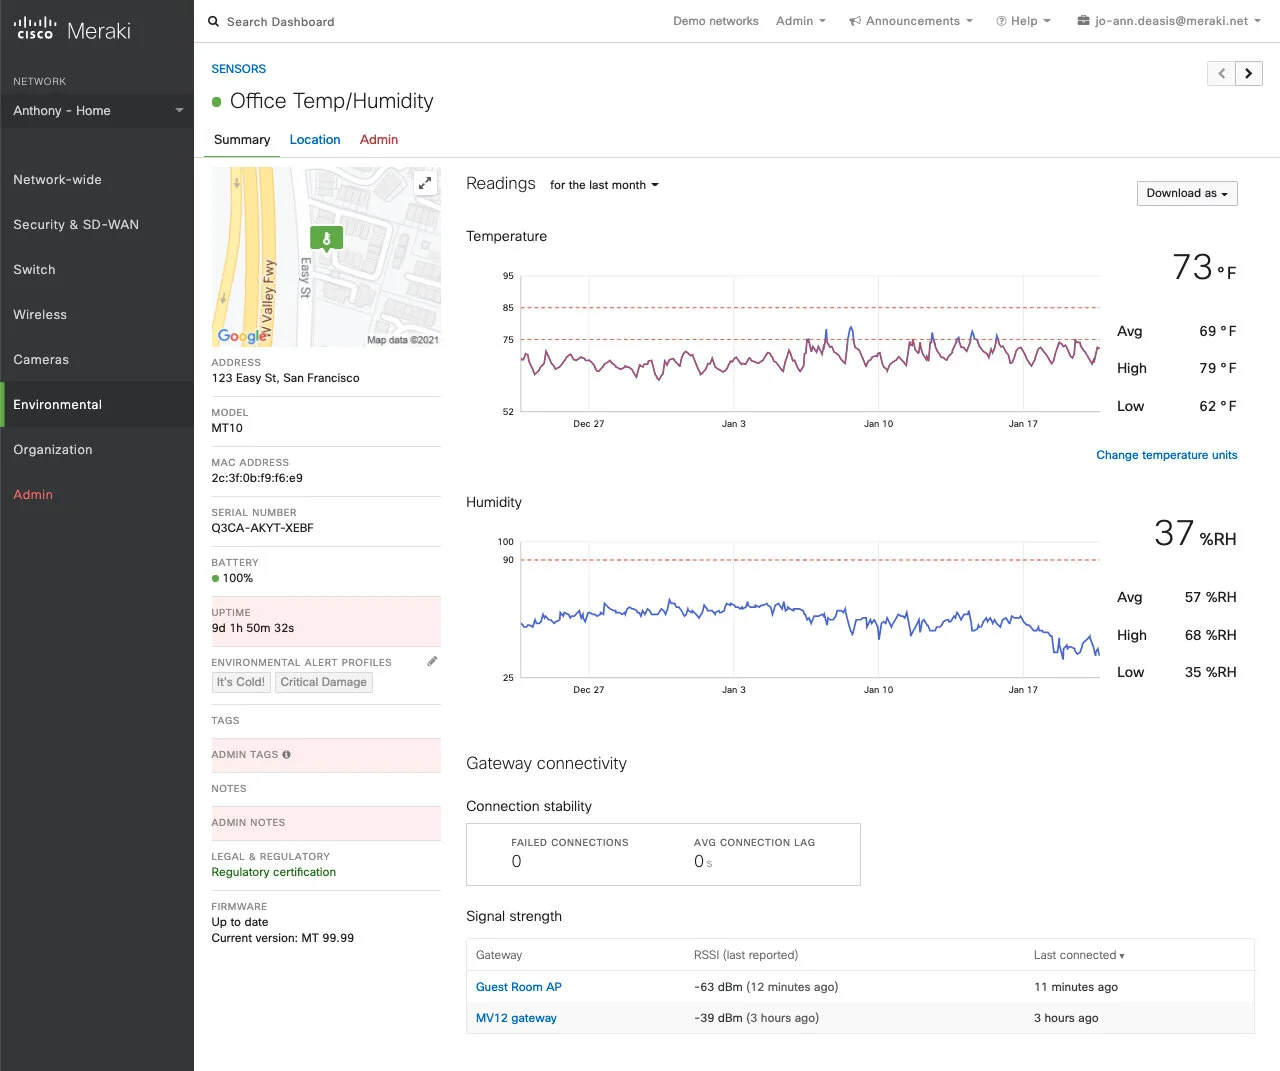Open Guest Room AP gateway link
Viewport: 1280px width, 1071px height.
click(x=519, y=987)
